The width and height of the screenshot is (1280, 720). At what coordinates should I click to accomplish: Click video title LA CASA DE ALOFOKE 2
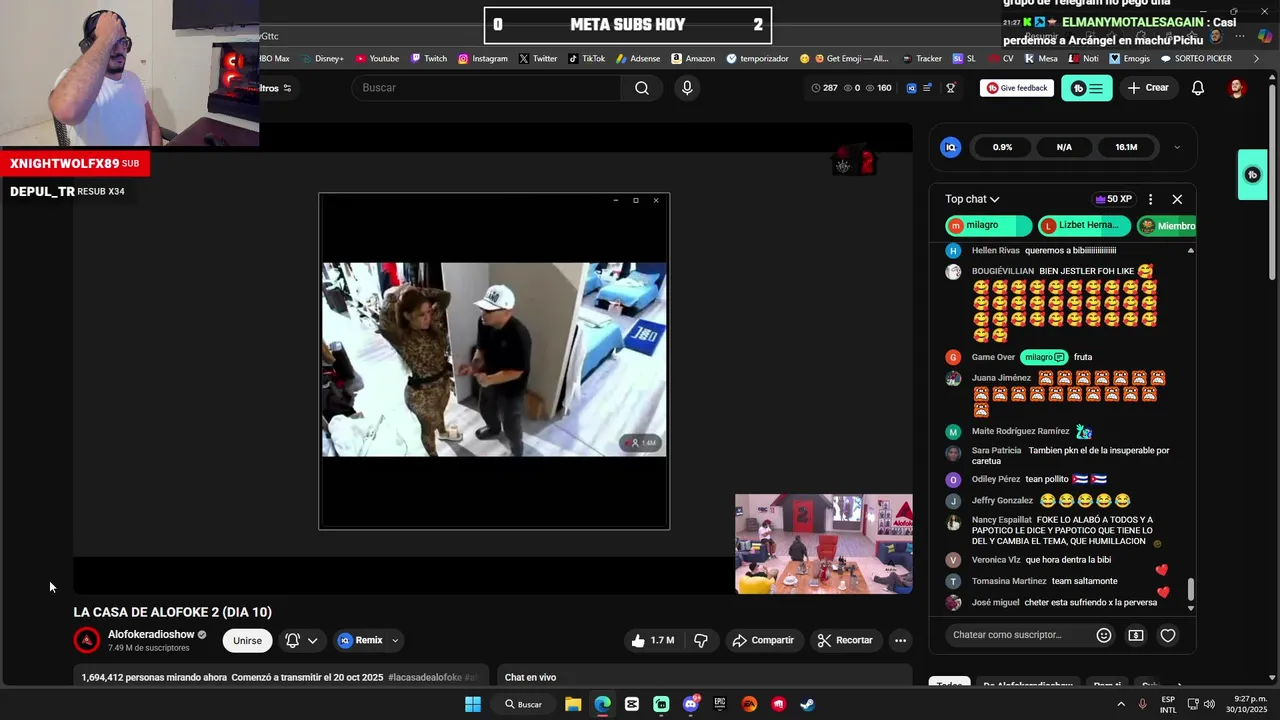172,612
